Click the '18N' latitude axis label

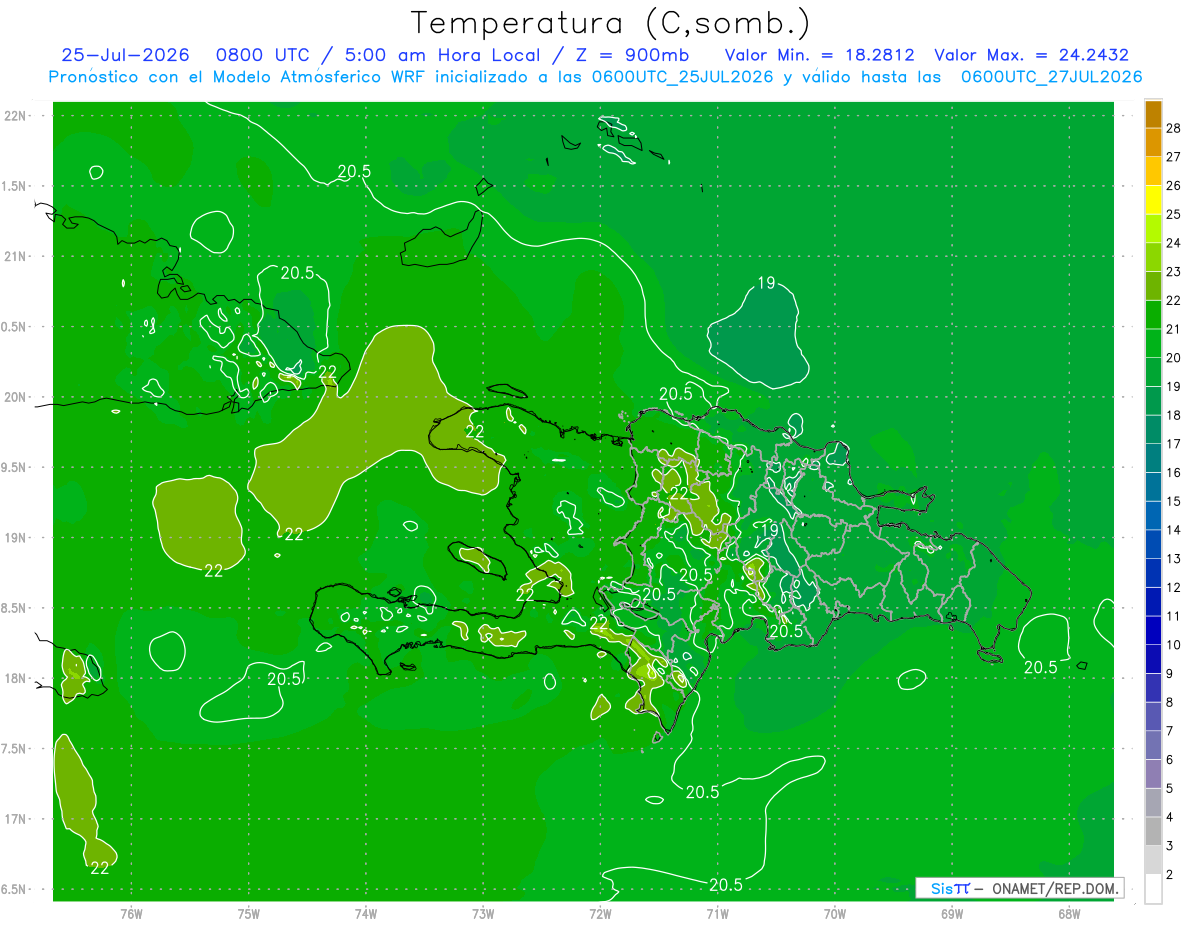pos(15,678)
